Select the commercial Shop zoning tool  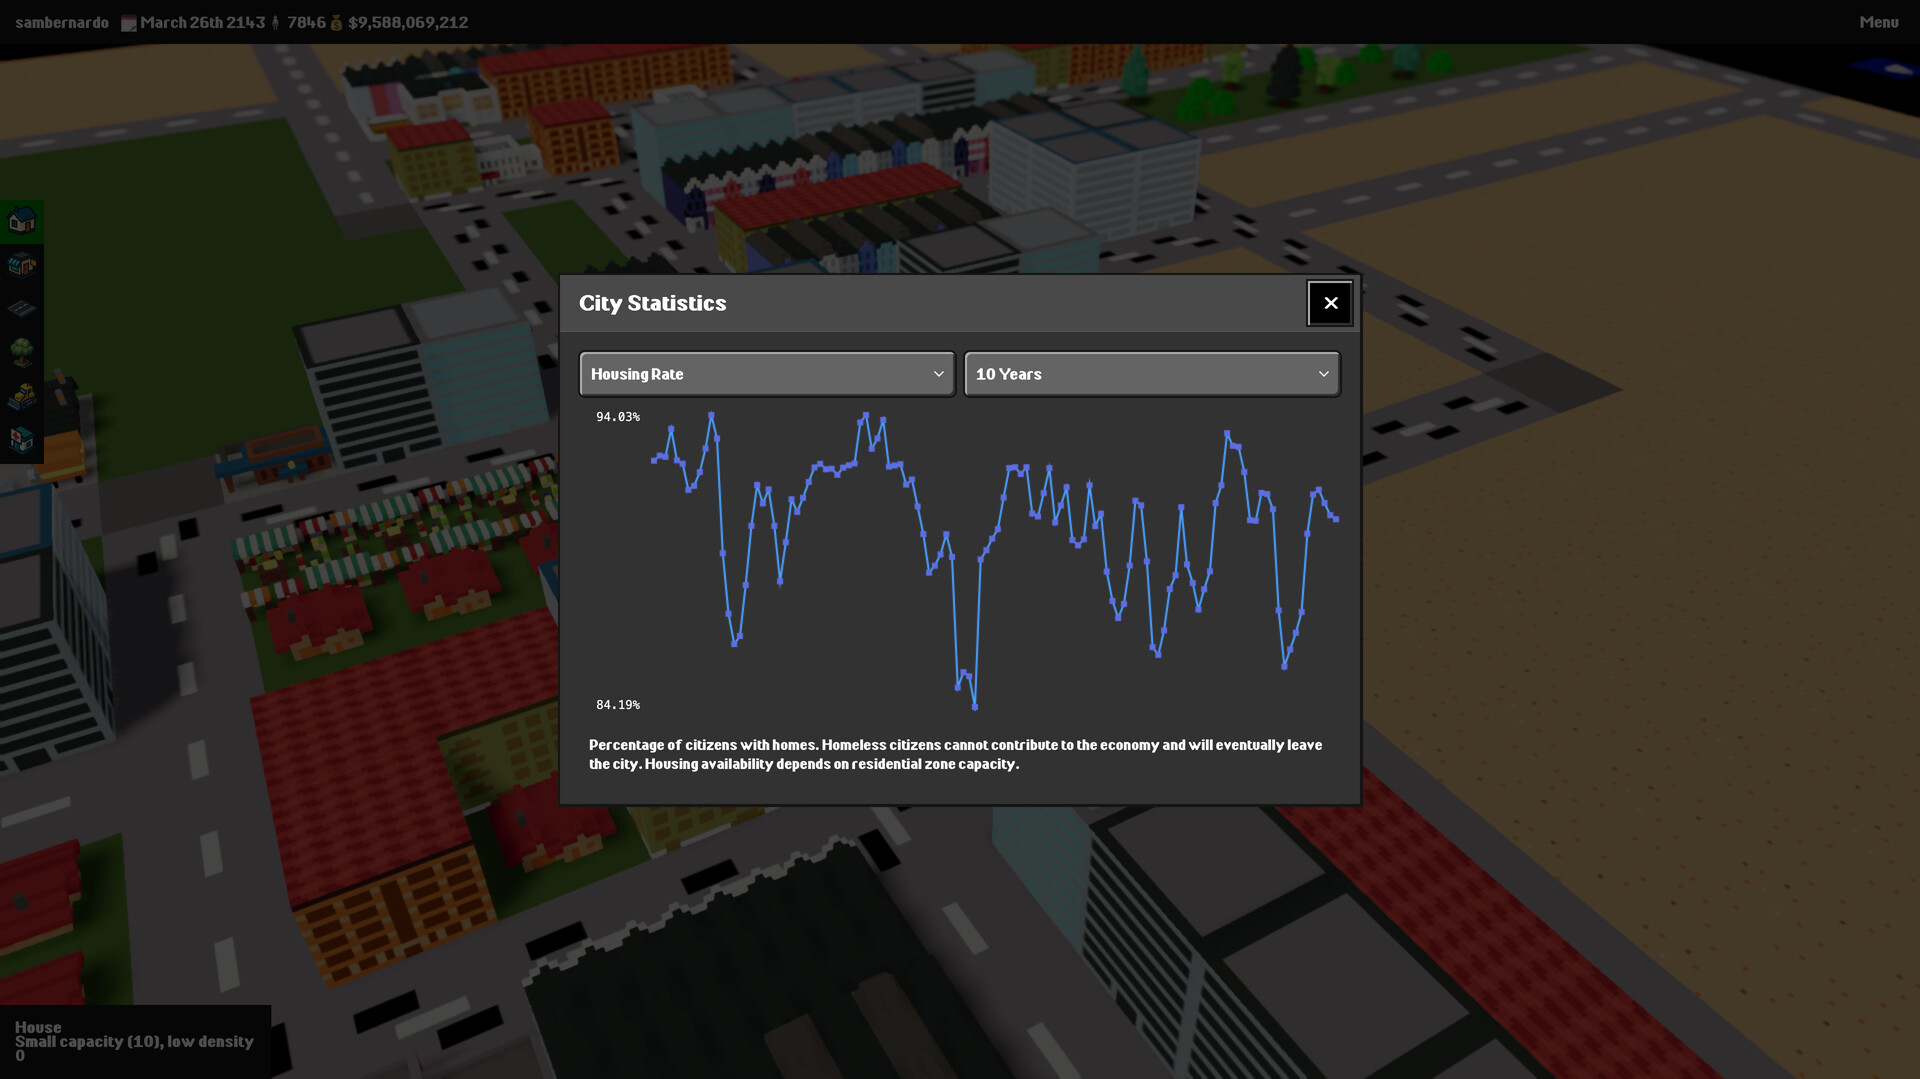(22, 265)
